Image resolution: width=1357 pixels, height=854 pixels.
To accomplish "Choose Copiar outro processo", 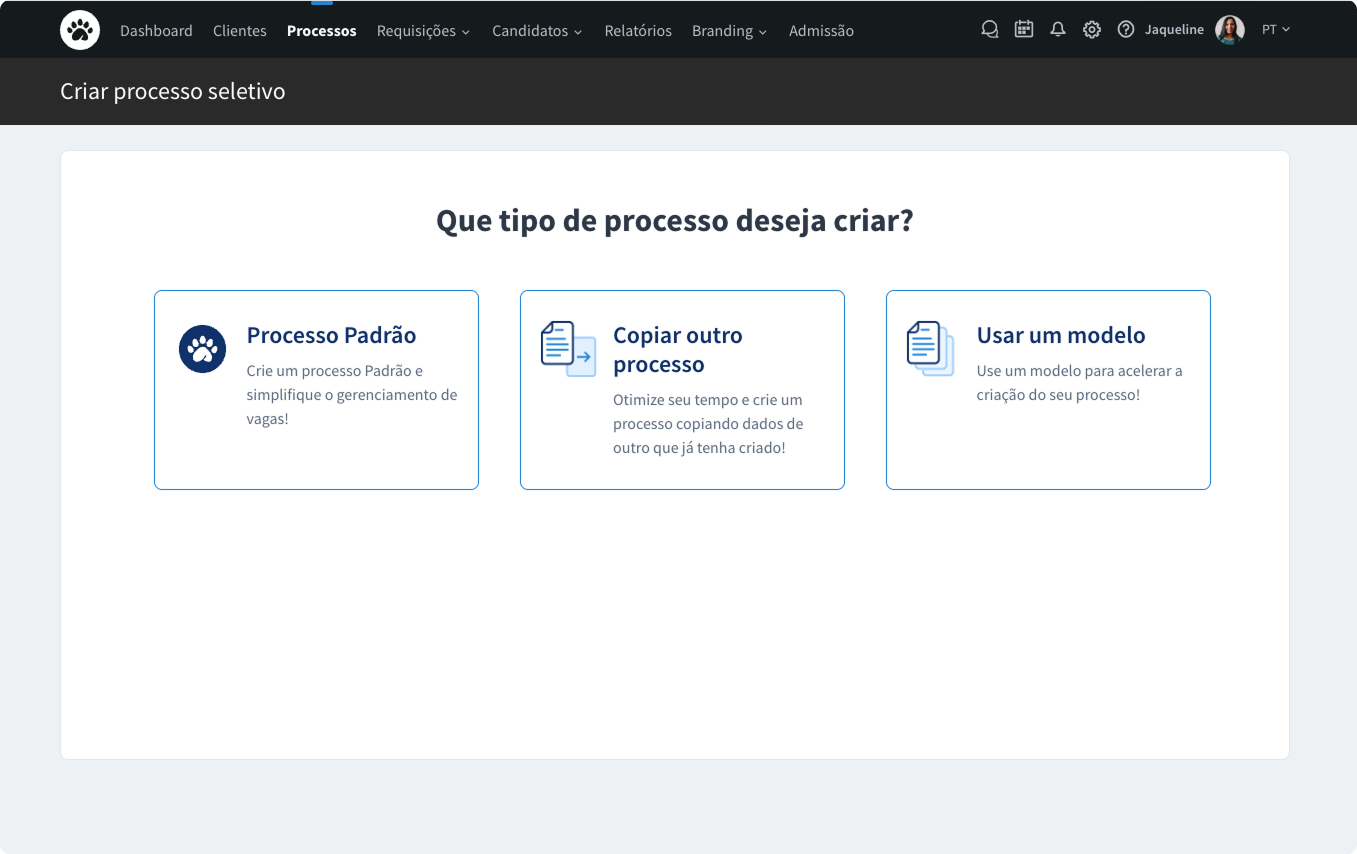I will (682, 389).
